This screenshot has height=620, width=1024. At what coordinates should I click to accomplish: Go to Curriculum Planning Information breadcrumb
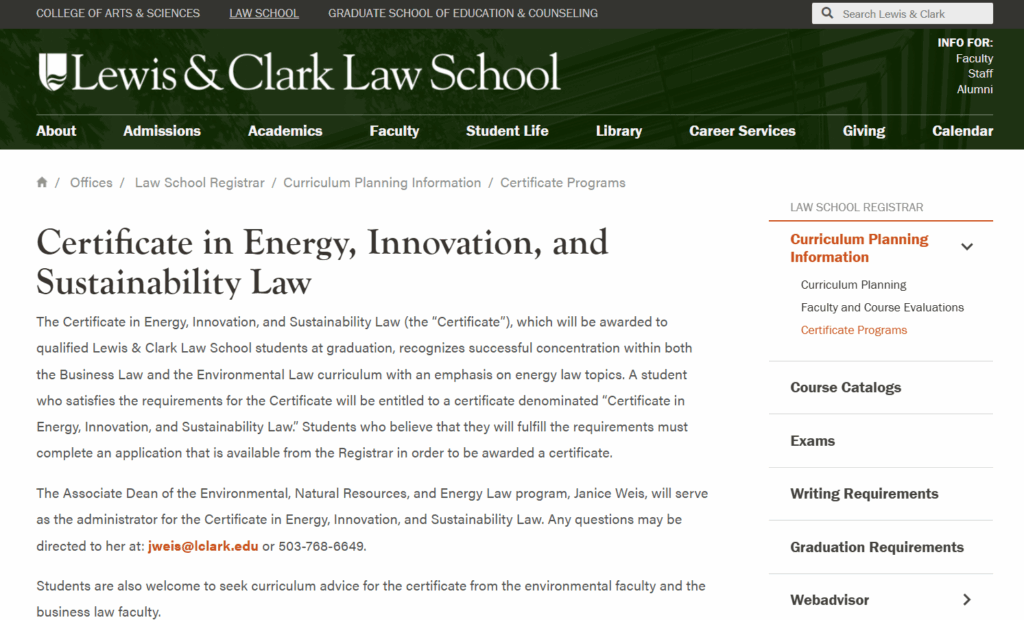(x=382, y=182)
